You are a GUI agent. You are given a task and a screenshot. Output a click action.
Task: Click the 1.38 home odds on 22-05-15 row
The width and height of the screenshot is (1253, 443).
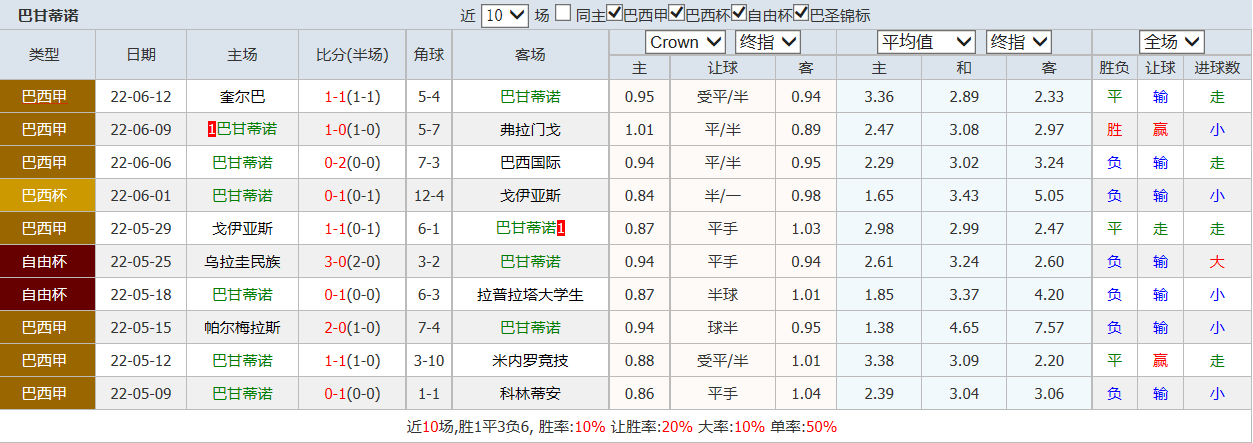(878, 328)
